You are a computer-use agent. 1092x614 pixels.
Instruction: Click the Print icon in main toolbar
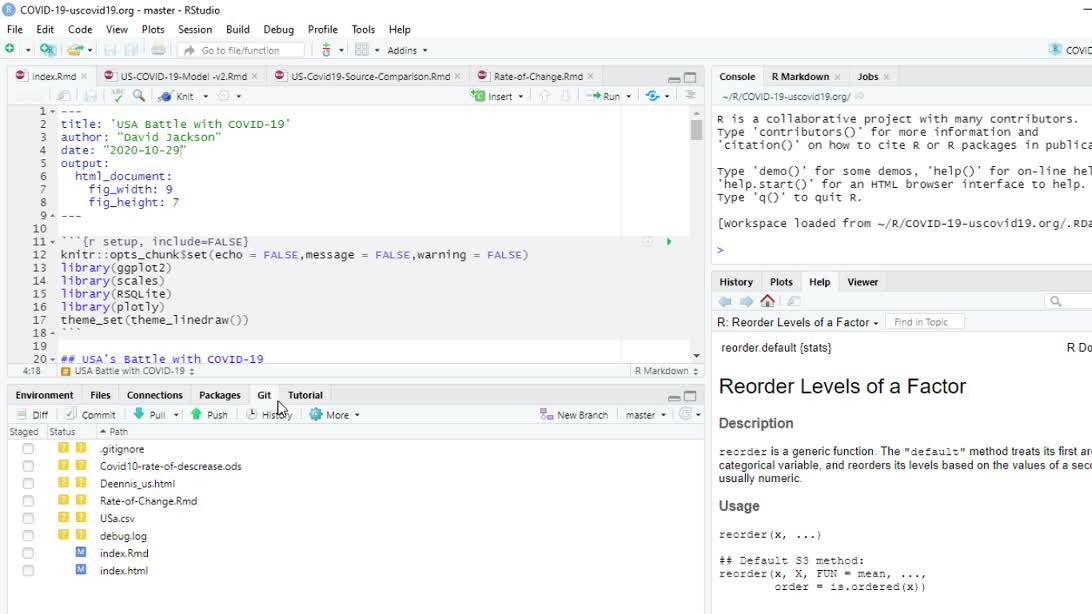(158, 49)
